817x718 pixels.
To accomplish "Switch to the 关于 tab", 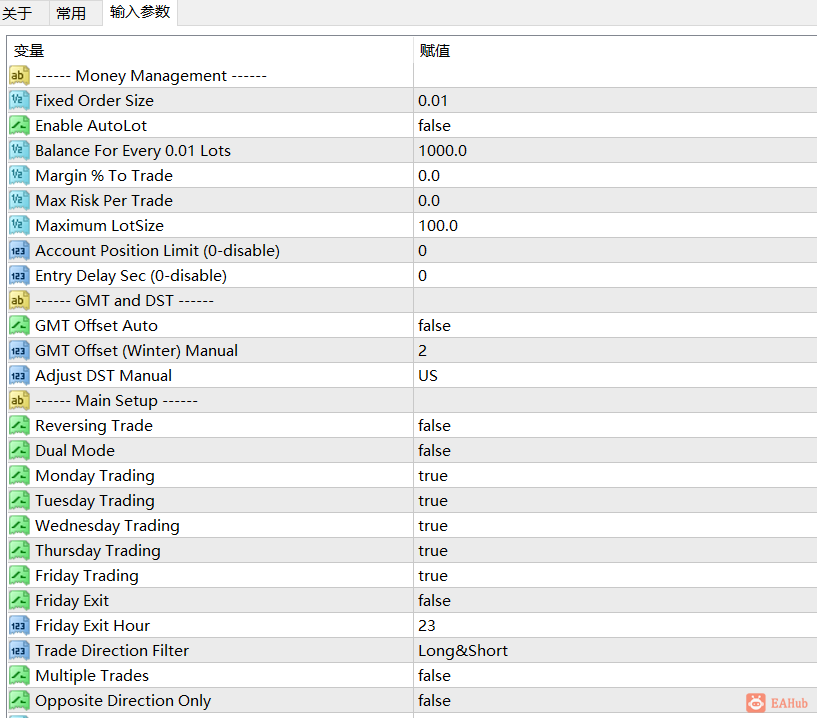I will (17, 13).
